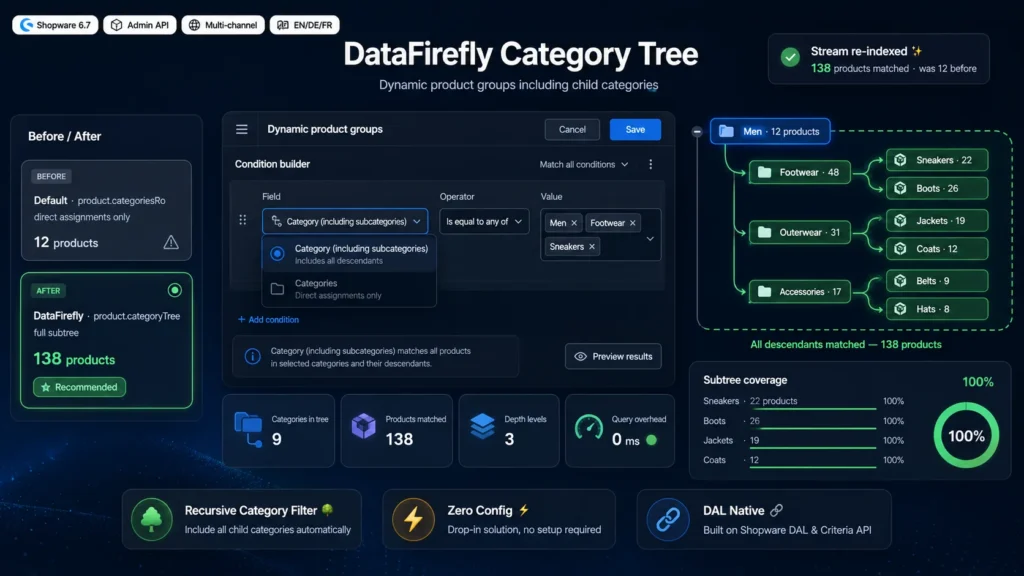The height and width of the screenshot is (576, 1024).
Task: Click the Depth levels layers icon
Action: click(x=483, y=426)
